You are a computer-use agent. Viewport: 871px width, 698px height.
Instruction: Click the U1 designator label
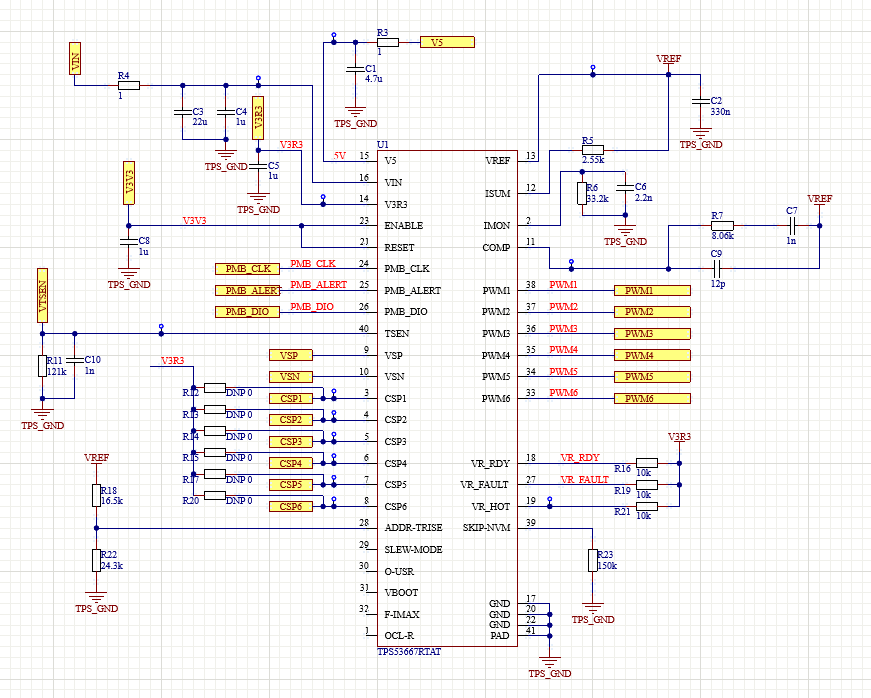(383, 144)
